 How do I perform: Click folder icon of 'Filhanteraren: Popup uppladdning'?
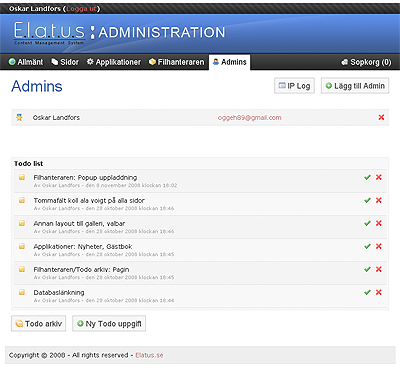(22, 177)
